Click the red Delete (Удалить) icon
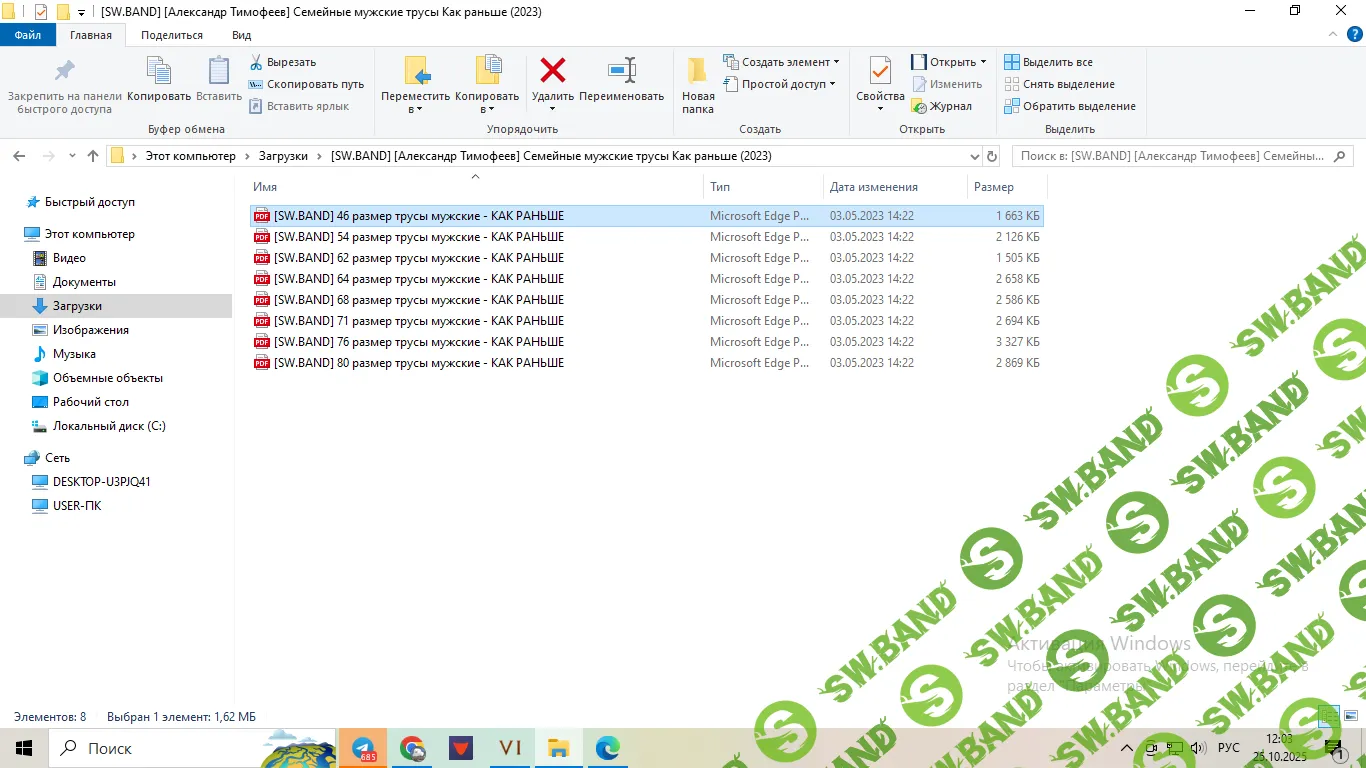 pos(552,71)
